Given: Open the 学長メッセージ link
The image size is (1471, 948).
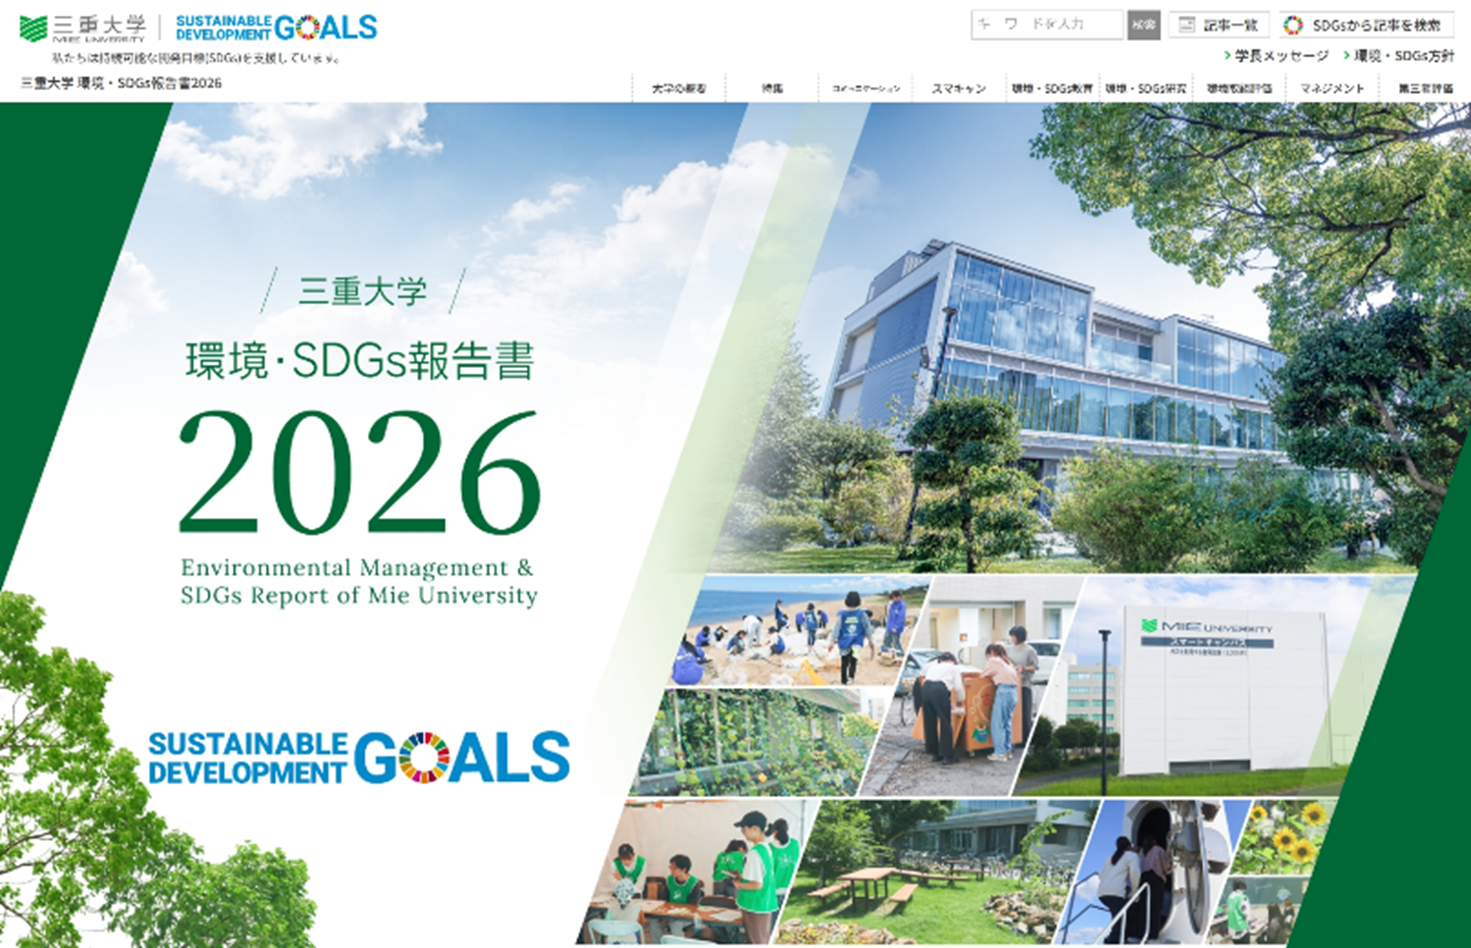Looking at the screenshot, I should coord(1276,56).
